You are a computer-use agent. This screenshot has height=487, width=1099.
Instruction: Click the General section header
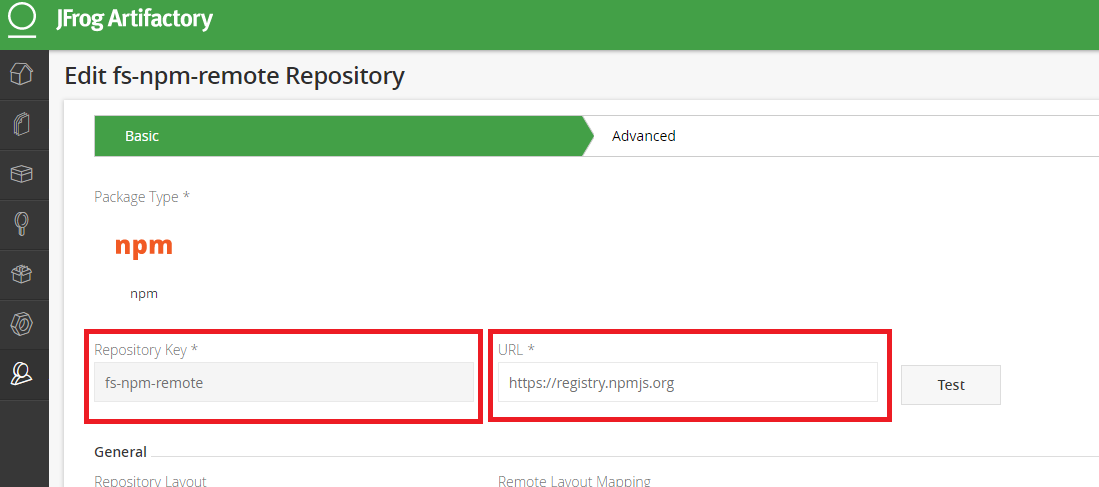(x=121, y=452)
